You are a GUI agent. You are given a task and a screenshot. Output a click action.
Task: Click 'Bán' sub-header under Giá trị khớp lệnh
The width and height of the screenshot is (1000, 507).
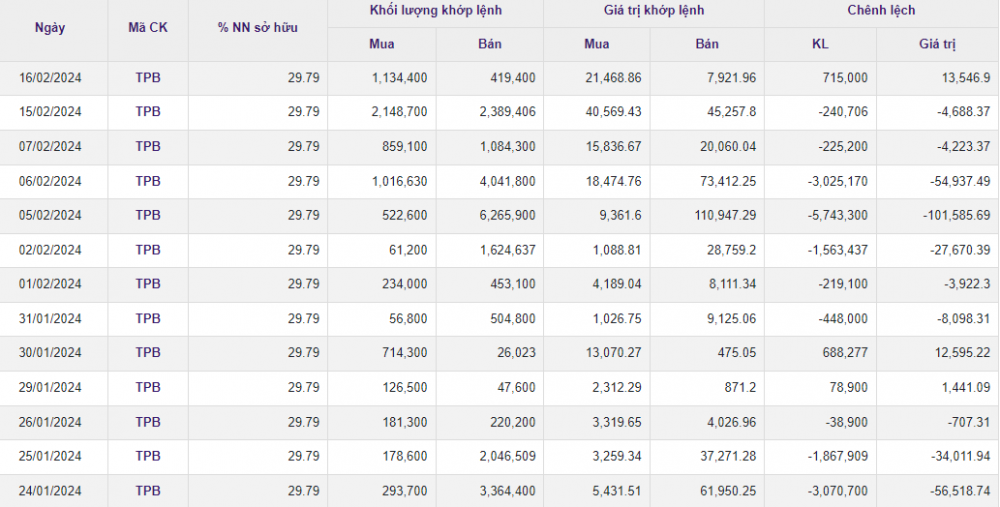pyautogui.click(x=707, y=44)
